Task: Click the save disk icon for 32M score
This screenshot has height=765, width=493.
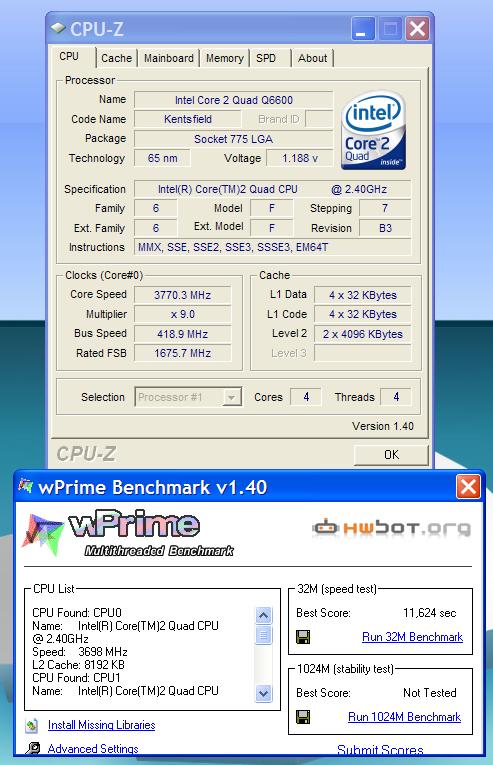Action: click(x=303, y=637)
